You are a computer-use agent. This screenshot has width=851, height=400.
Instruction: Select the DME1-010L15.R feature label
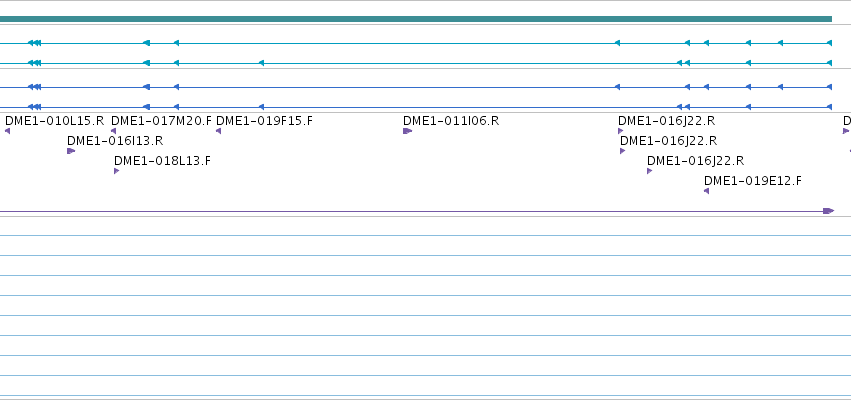(x=54, y=120)
